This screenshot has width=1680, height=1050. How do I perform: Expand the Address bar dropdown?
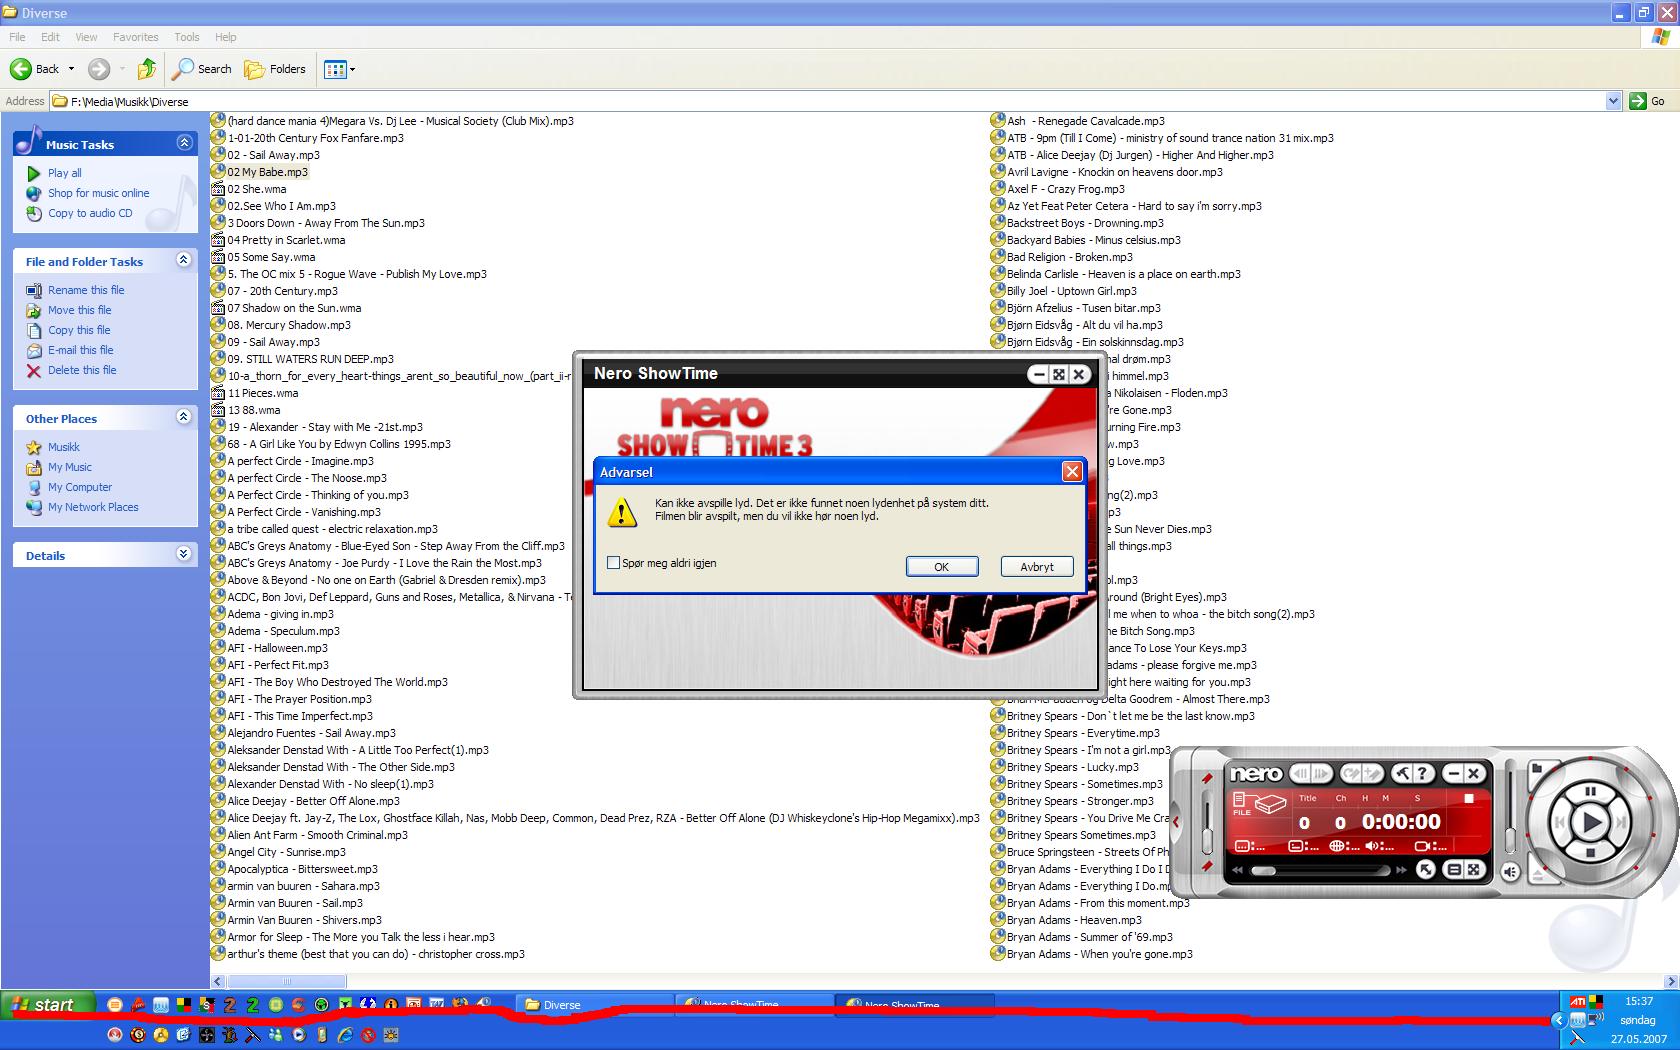tap(1612, 101)
